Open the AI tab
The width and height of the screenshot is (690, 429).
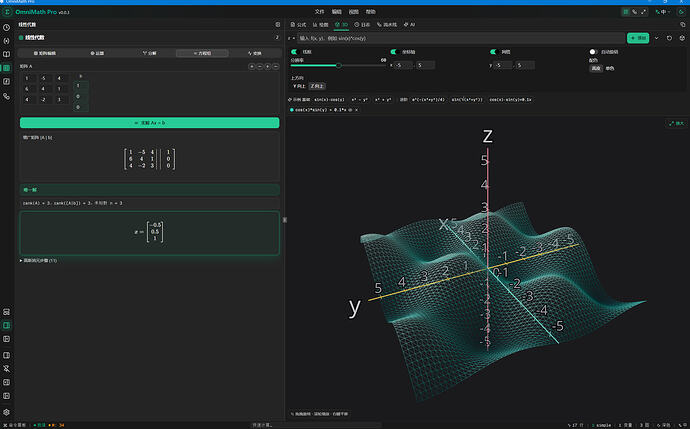click(409, 25)
